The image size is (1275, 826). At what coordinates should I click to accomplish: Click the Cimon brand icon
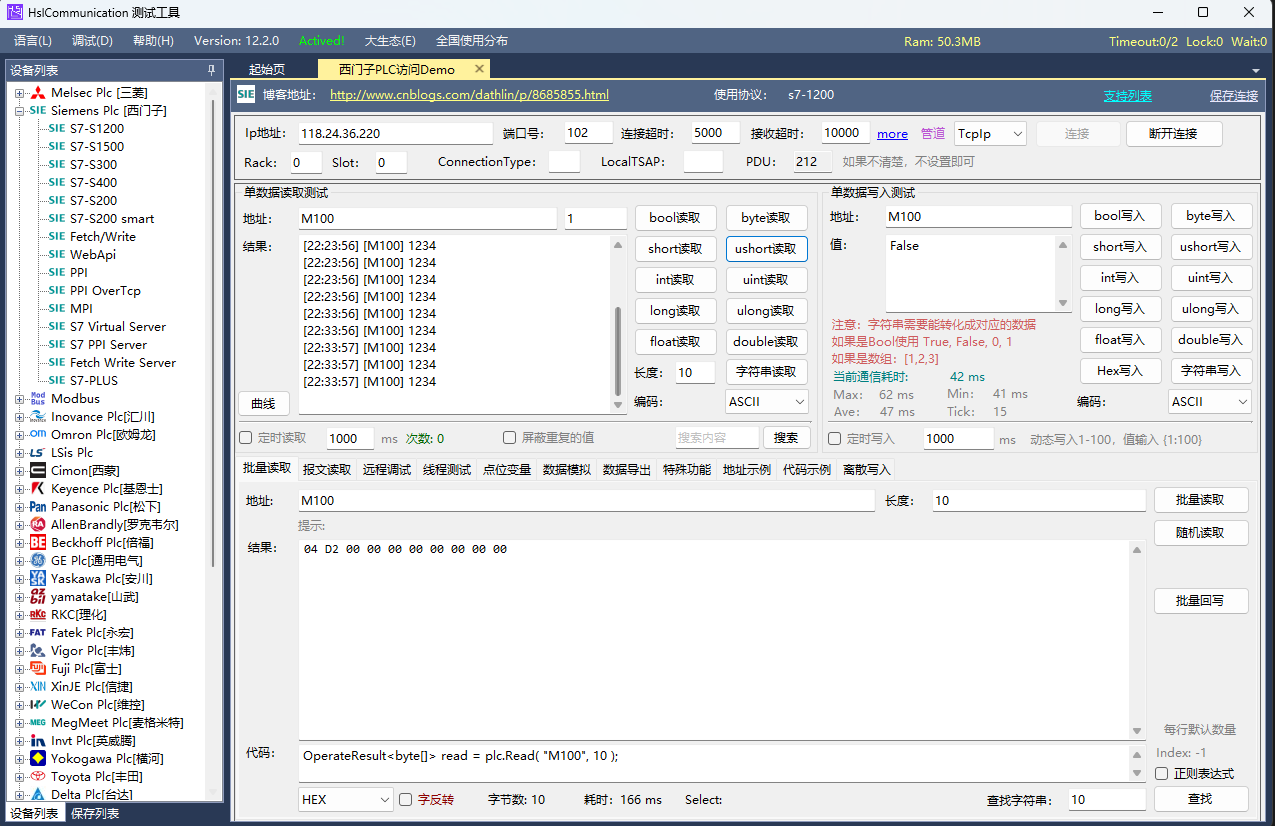click(x=38, y=471)
